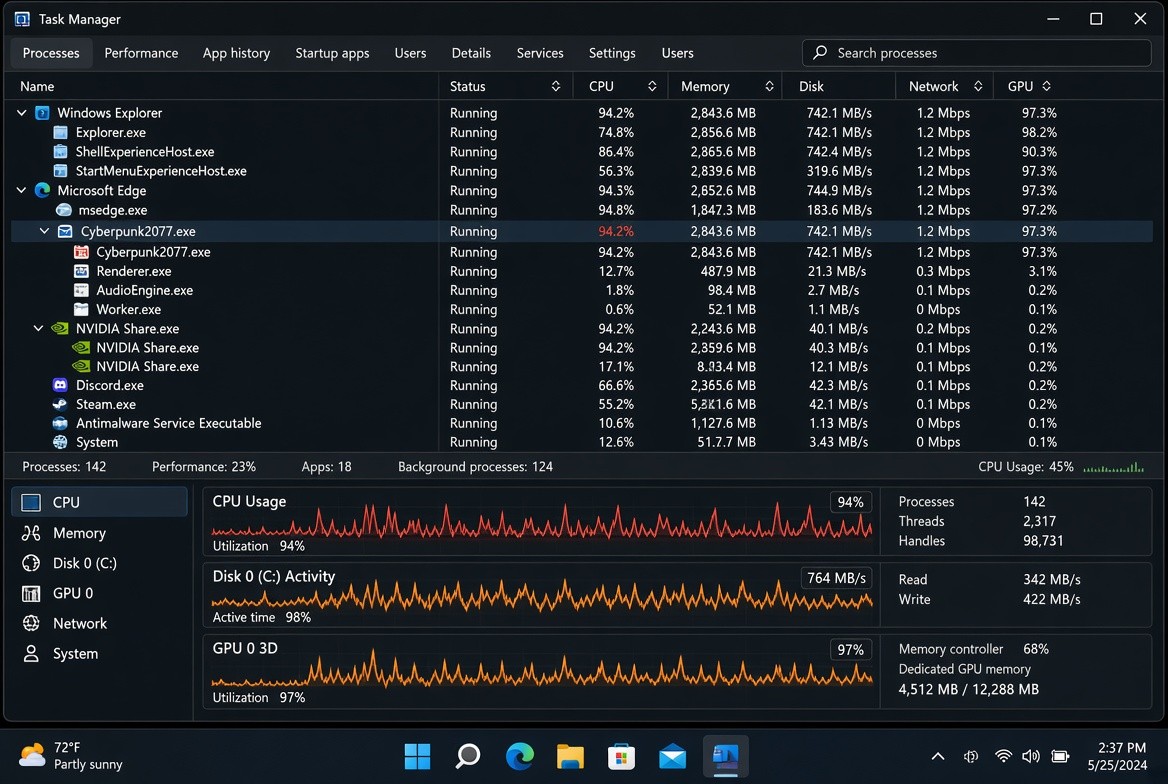This screenshot has width=1168, height=784.
Task: Click '4,512 MB / 12,288 MB' GPU memory text
Action: [x=968, y=689]
